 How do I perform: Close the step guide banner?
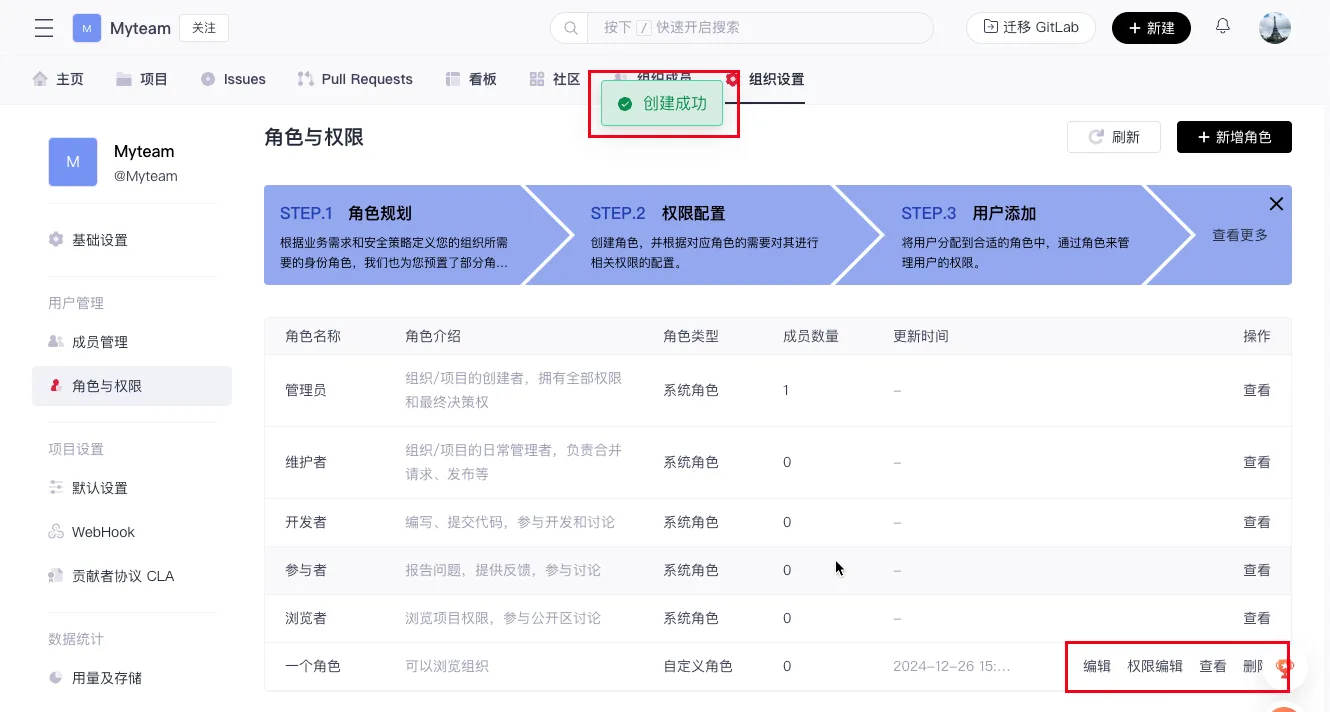[x=1276, y=204]
